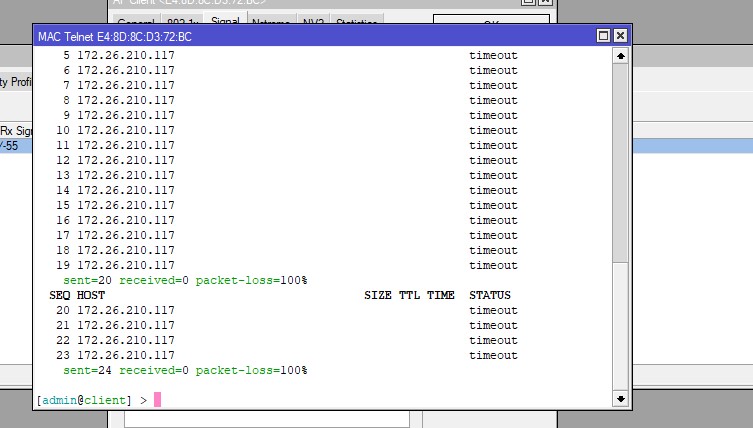
Task: Click the timeout status on seq 7 row
Action: point(493,85)
